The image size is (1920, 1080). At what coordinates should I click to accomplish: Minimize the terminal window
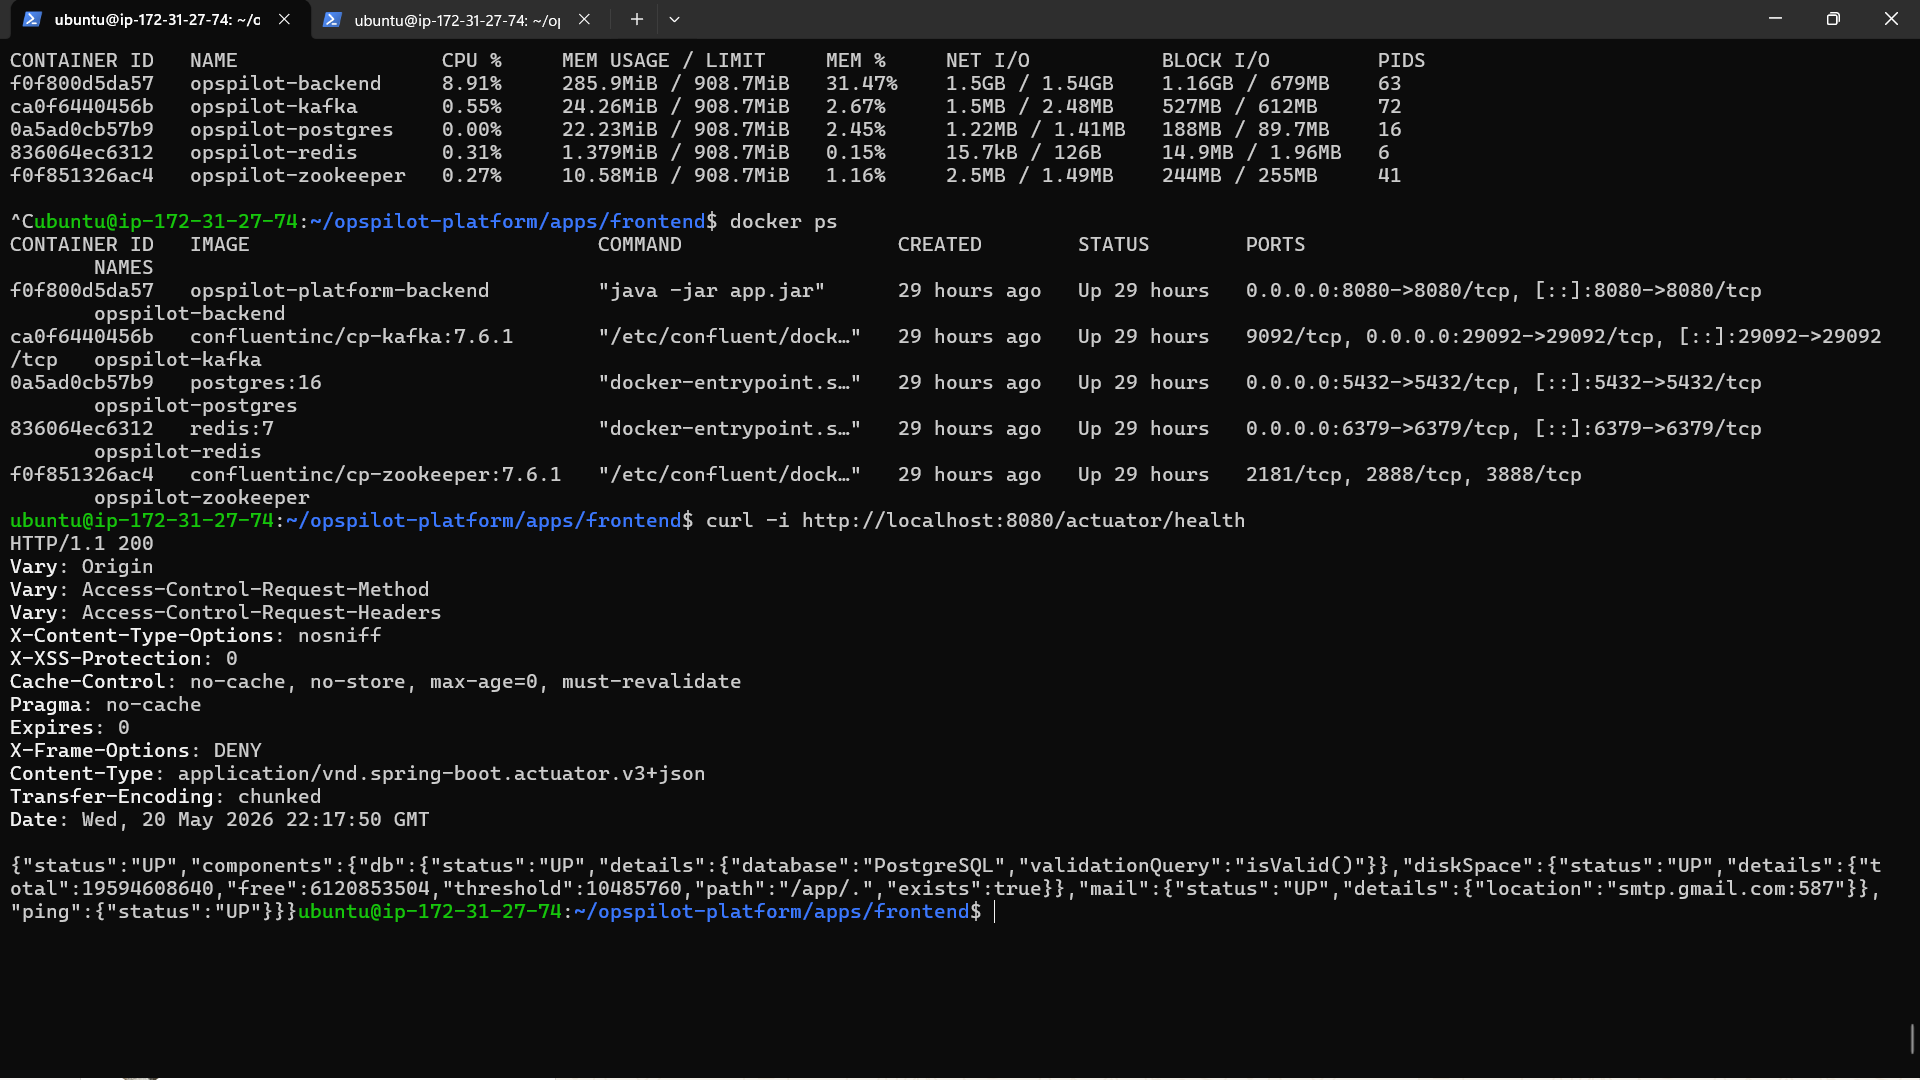pyautogui.click(x=1775, y=19)
